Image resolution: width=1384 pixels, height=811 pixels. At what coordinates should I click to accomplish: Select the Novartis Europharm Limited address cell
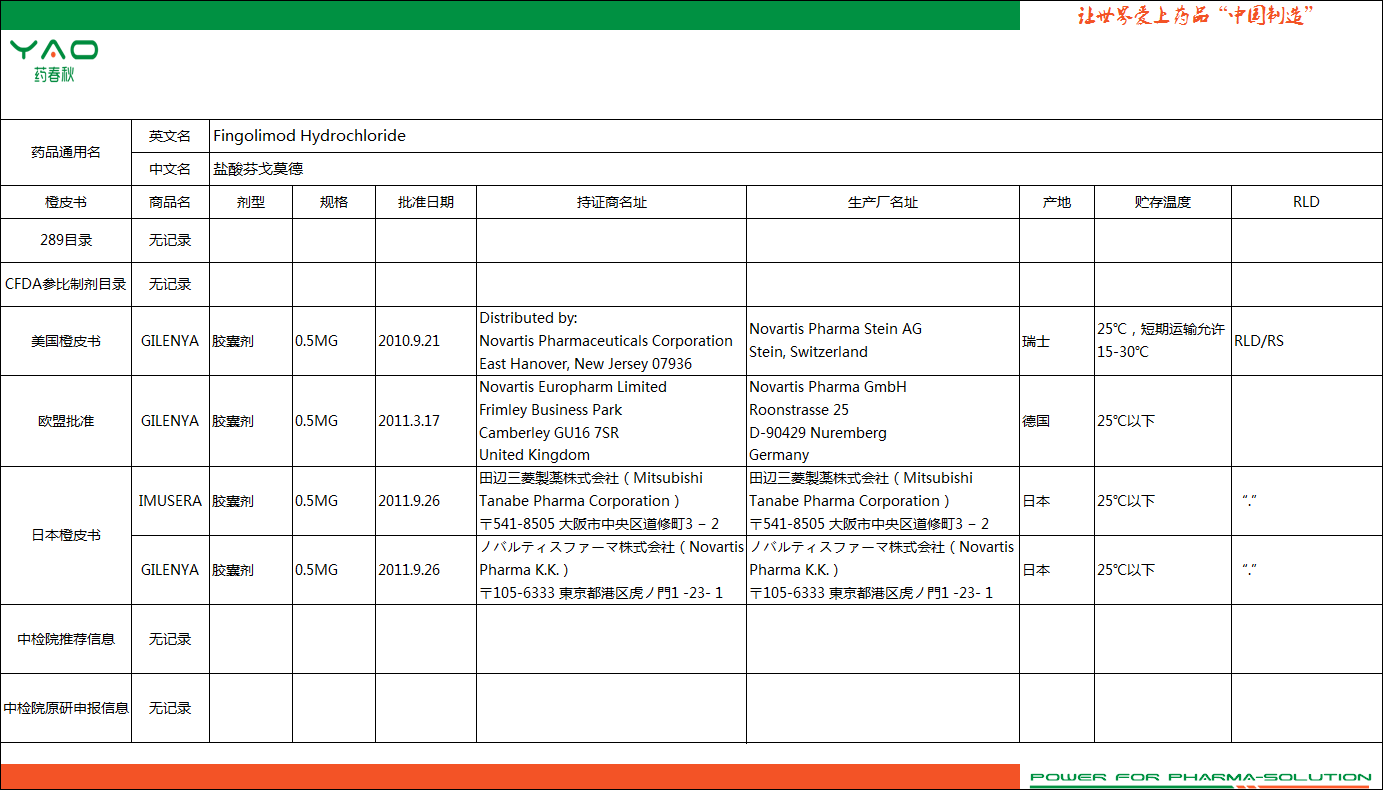click(x=612, y=421)
